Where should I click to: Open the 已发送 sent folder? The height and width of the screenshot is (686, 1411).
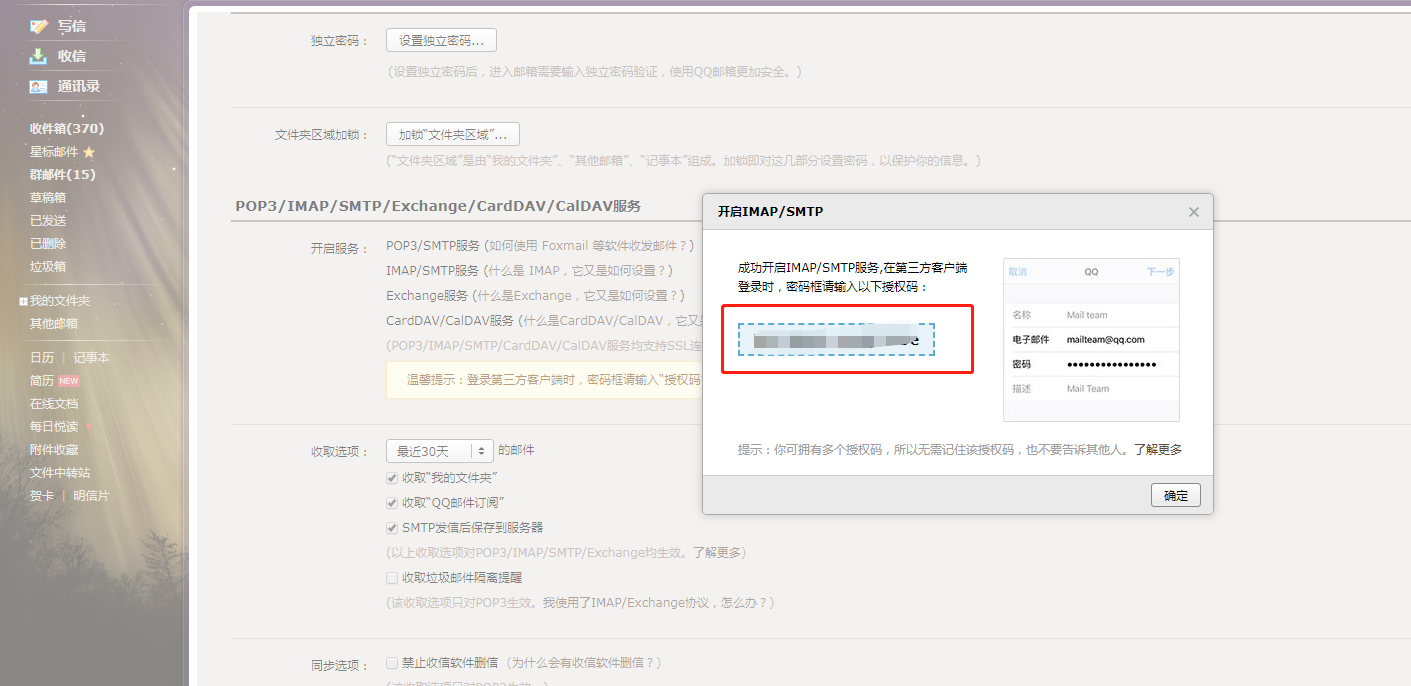[x=48, y=221]
